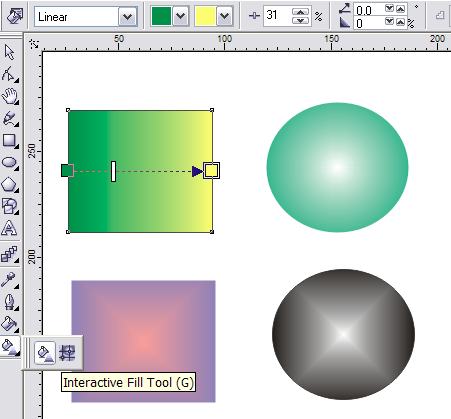Viewport: 451px width, 419px height.
Task: Select the Ellipse tool
Action: [9, 163]
